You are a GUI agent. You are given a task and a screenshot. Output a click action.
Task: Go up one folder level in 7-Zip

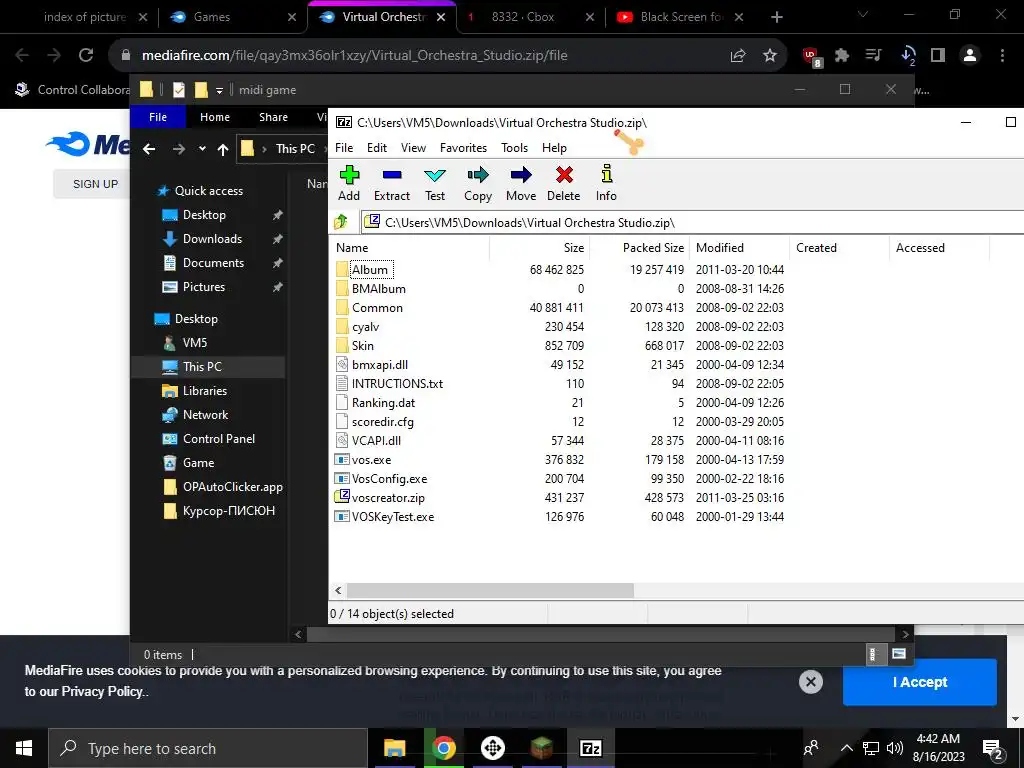[341, 223]
